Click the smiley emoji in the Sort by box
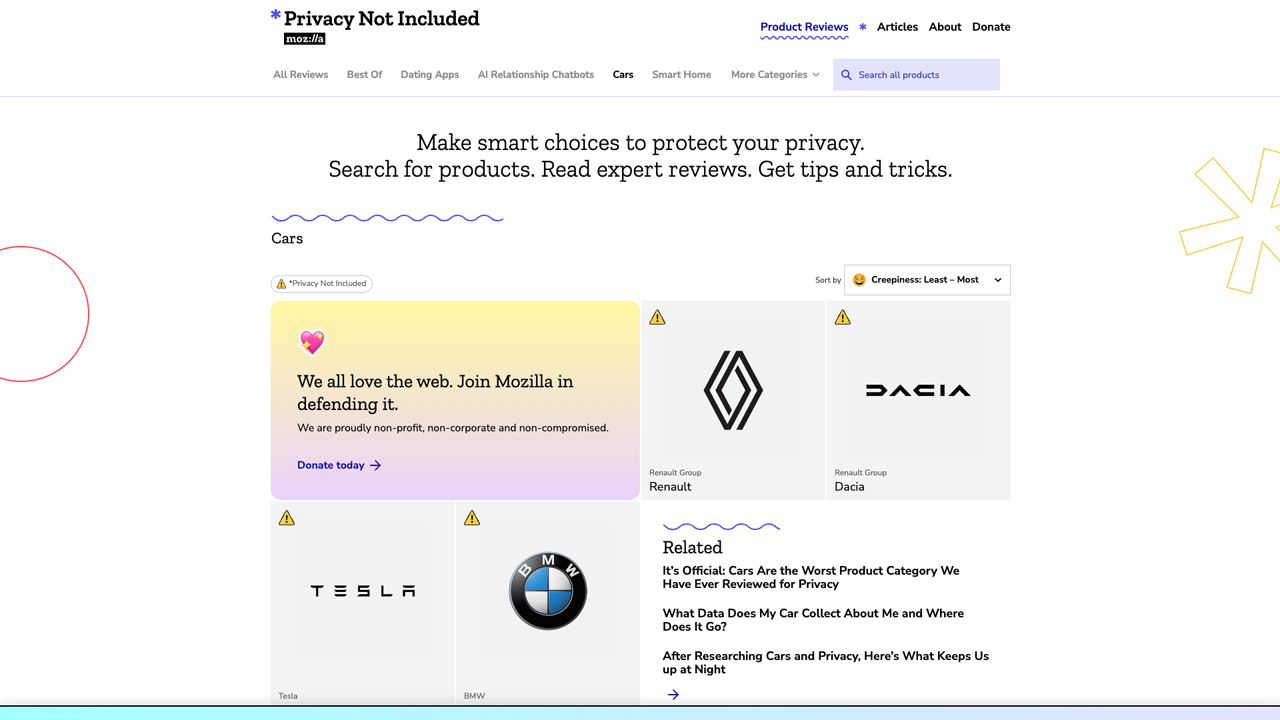Viewport: 1280px width, 720px height. pos(859,280)
